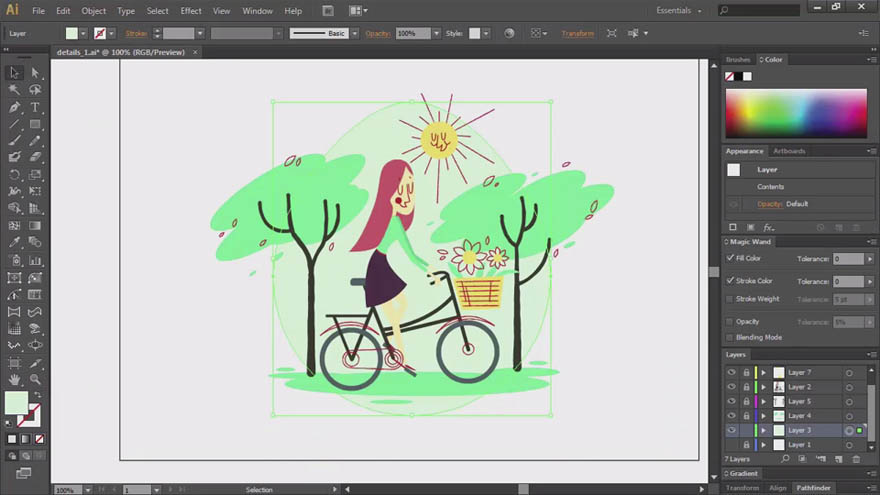Hide Layer 7 with eye icon
Screen dimensions: 880x495
point(731,372)
